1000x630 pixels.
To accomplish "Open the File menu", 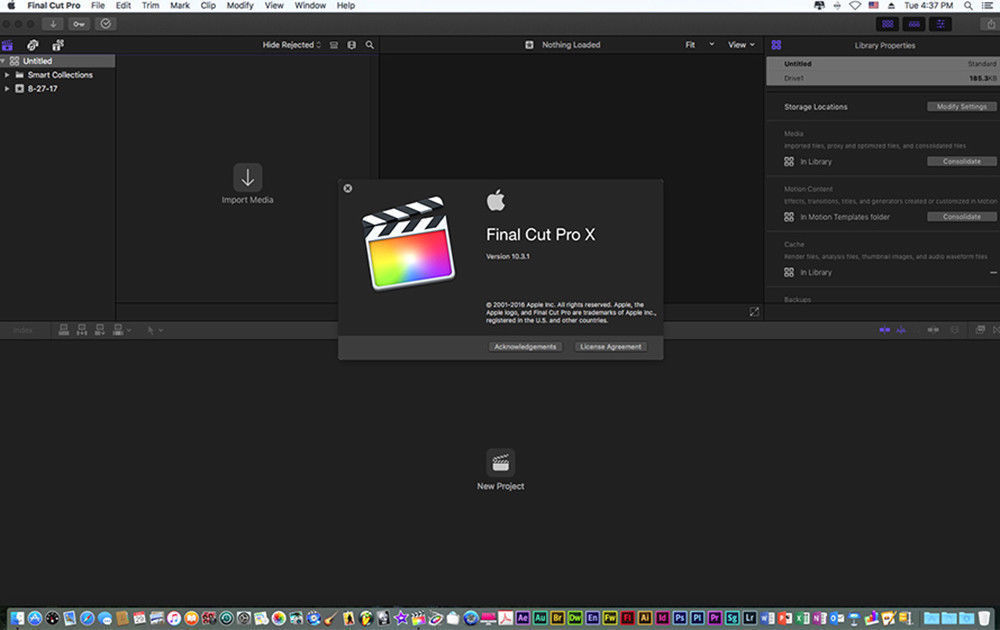I will [98, 6].
